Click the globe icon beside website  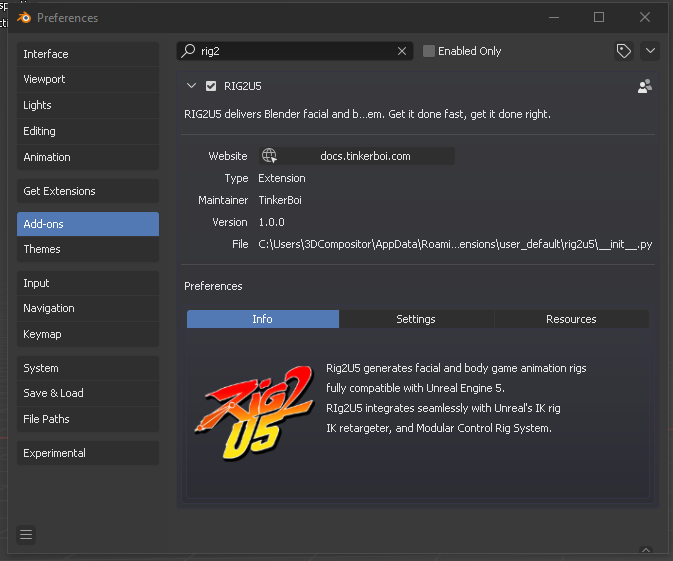pyautogui.click(x=269, y=156)
